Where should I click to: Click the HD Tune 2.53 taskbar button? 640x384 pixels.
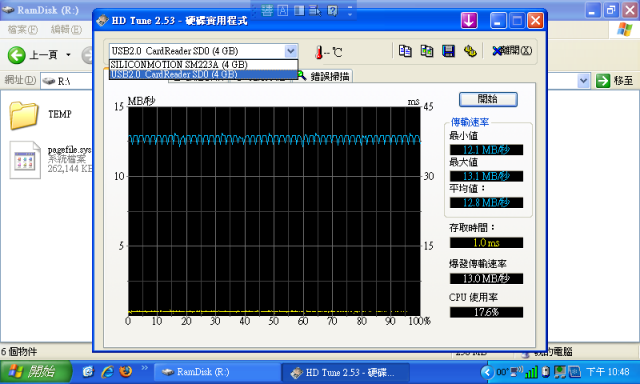(x=345, y=372)
